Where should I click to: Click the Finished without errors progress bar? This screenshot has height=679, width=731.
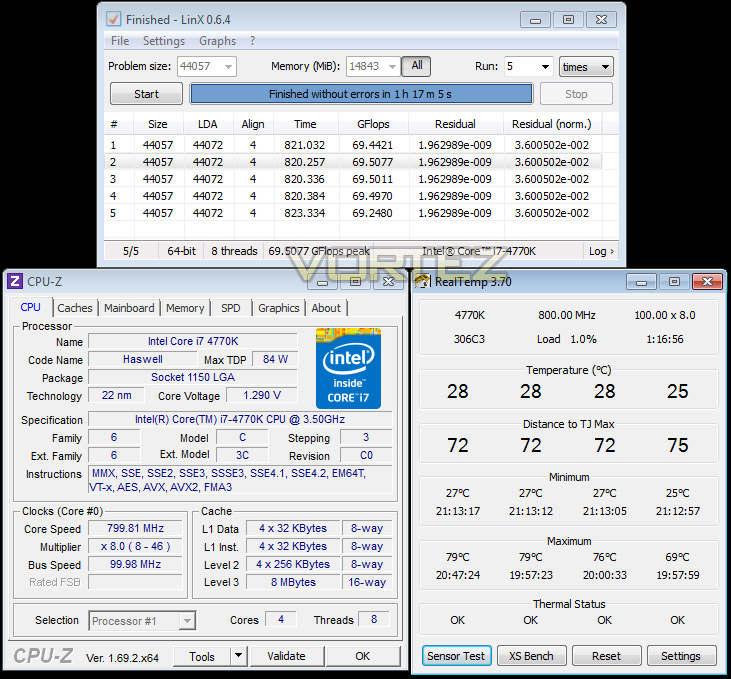tap(361, 94)
